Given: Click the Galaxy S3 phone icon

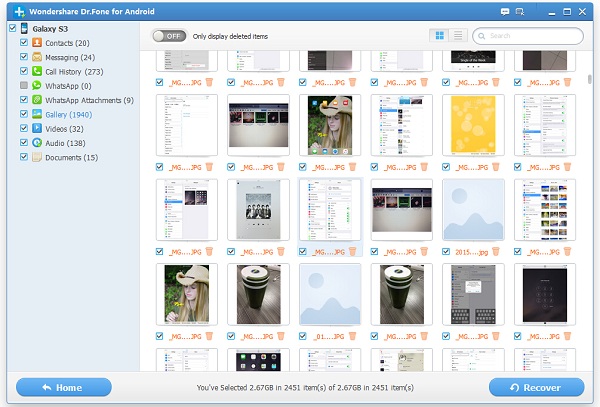Looking at the screenshot, I should pos(24,28).
